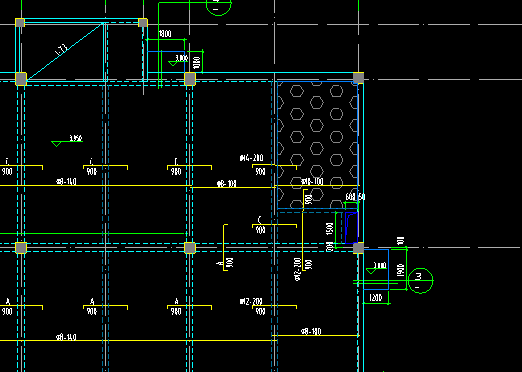Pick the long green horizontal line

(93, 233)
